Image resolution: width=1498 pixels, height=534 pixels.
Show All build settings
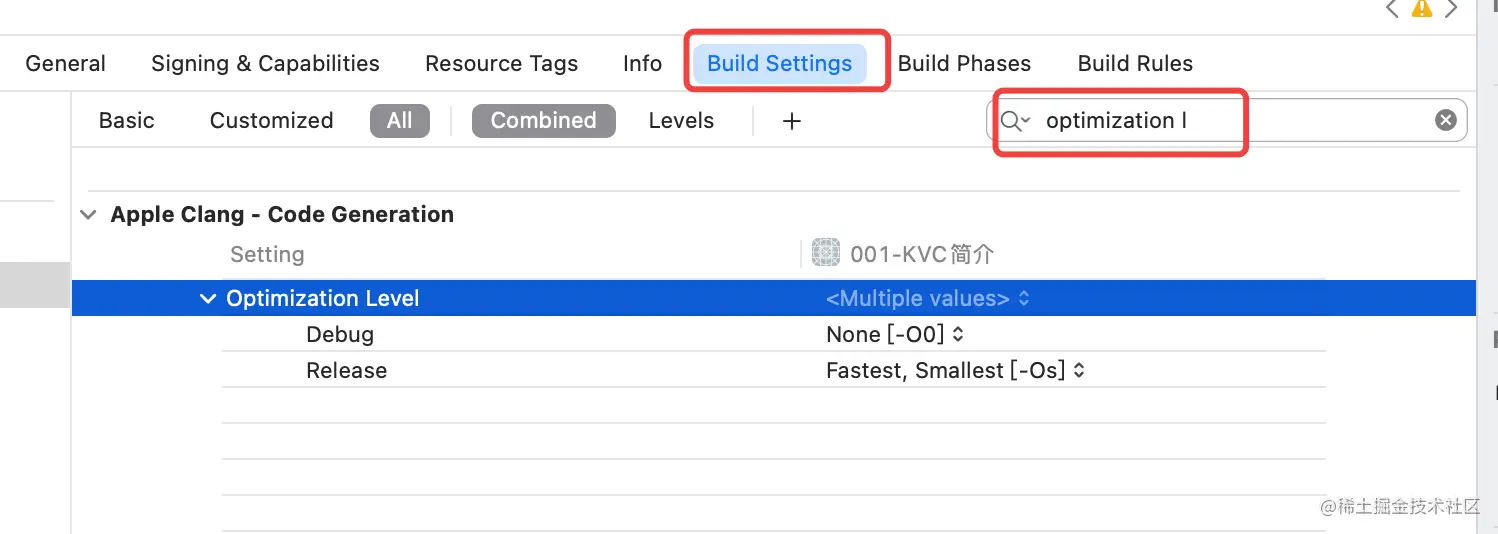[399, 121]
